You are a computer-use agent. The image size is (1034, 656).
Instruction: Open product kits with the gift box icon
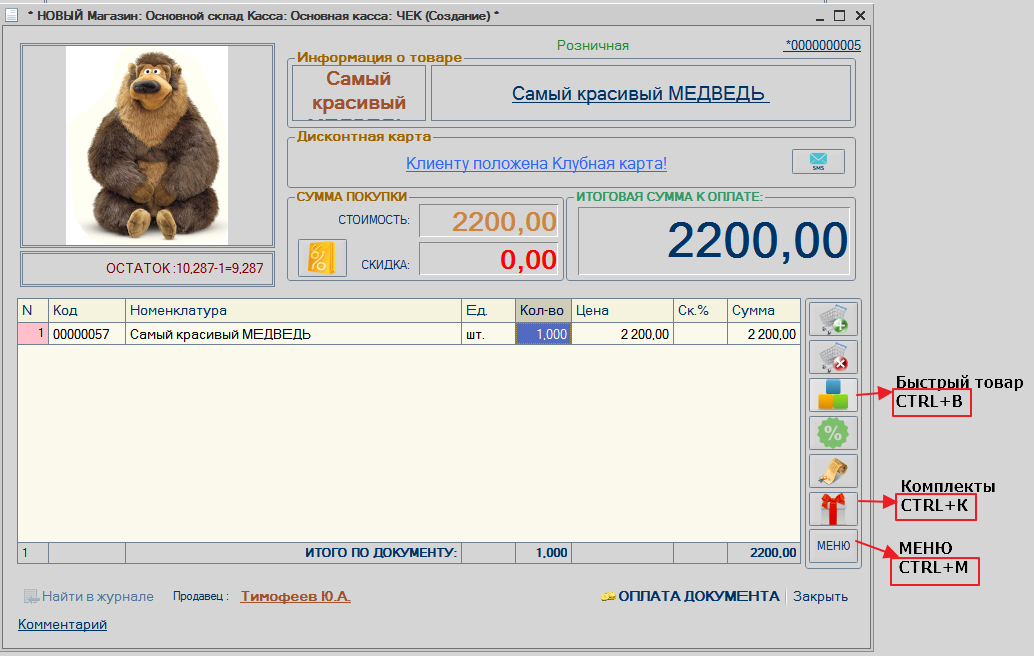click(x=834, y=509)
